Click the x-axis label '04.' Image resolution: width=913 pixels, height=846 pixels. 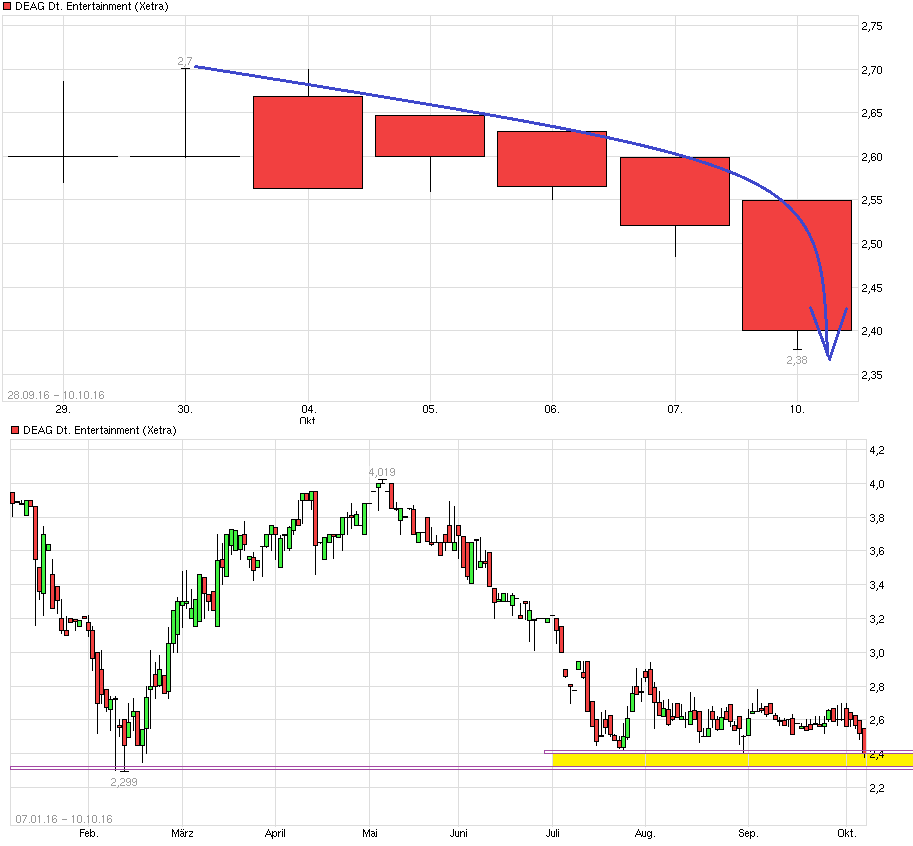(308, 409)
